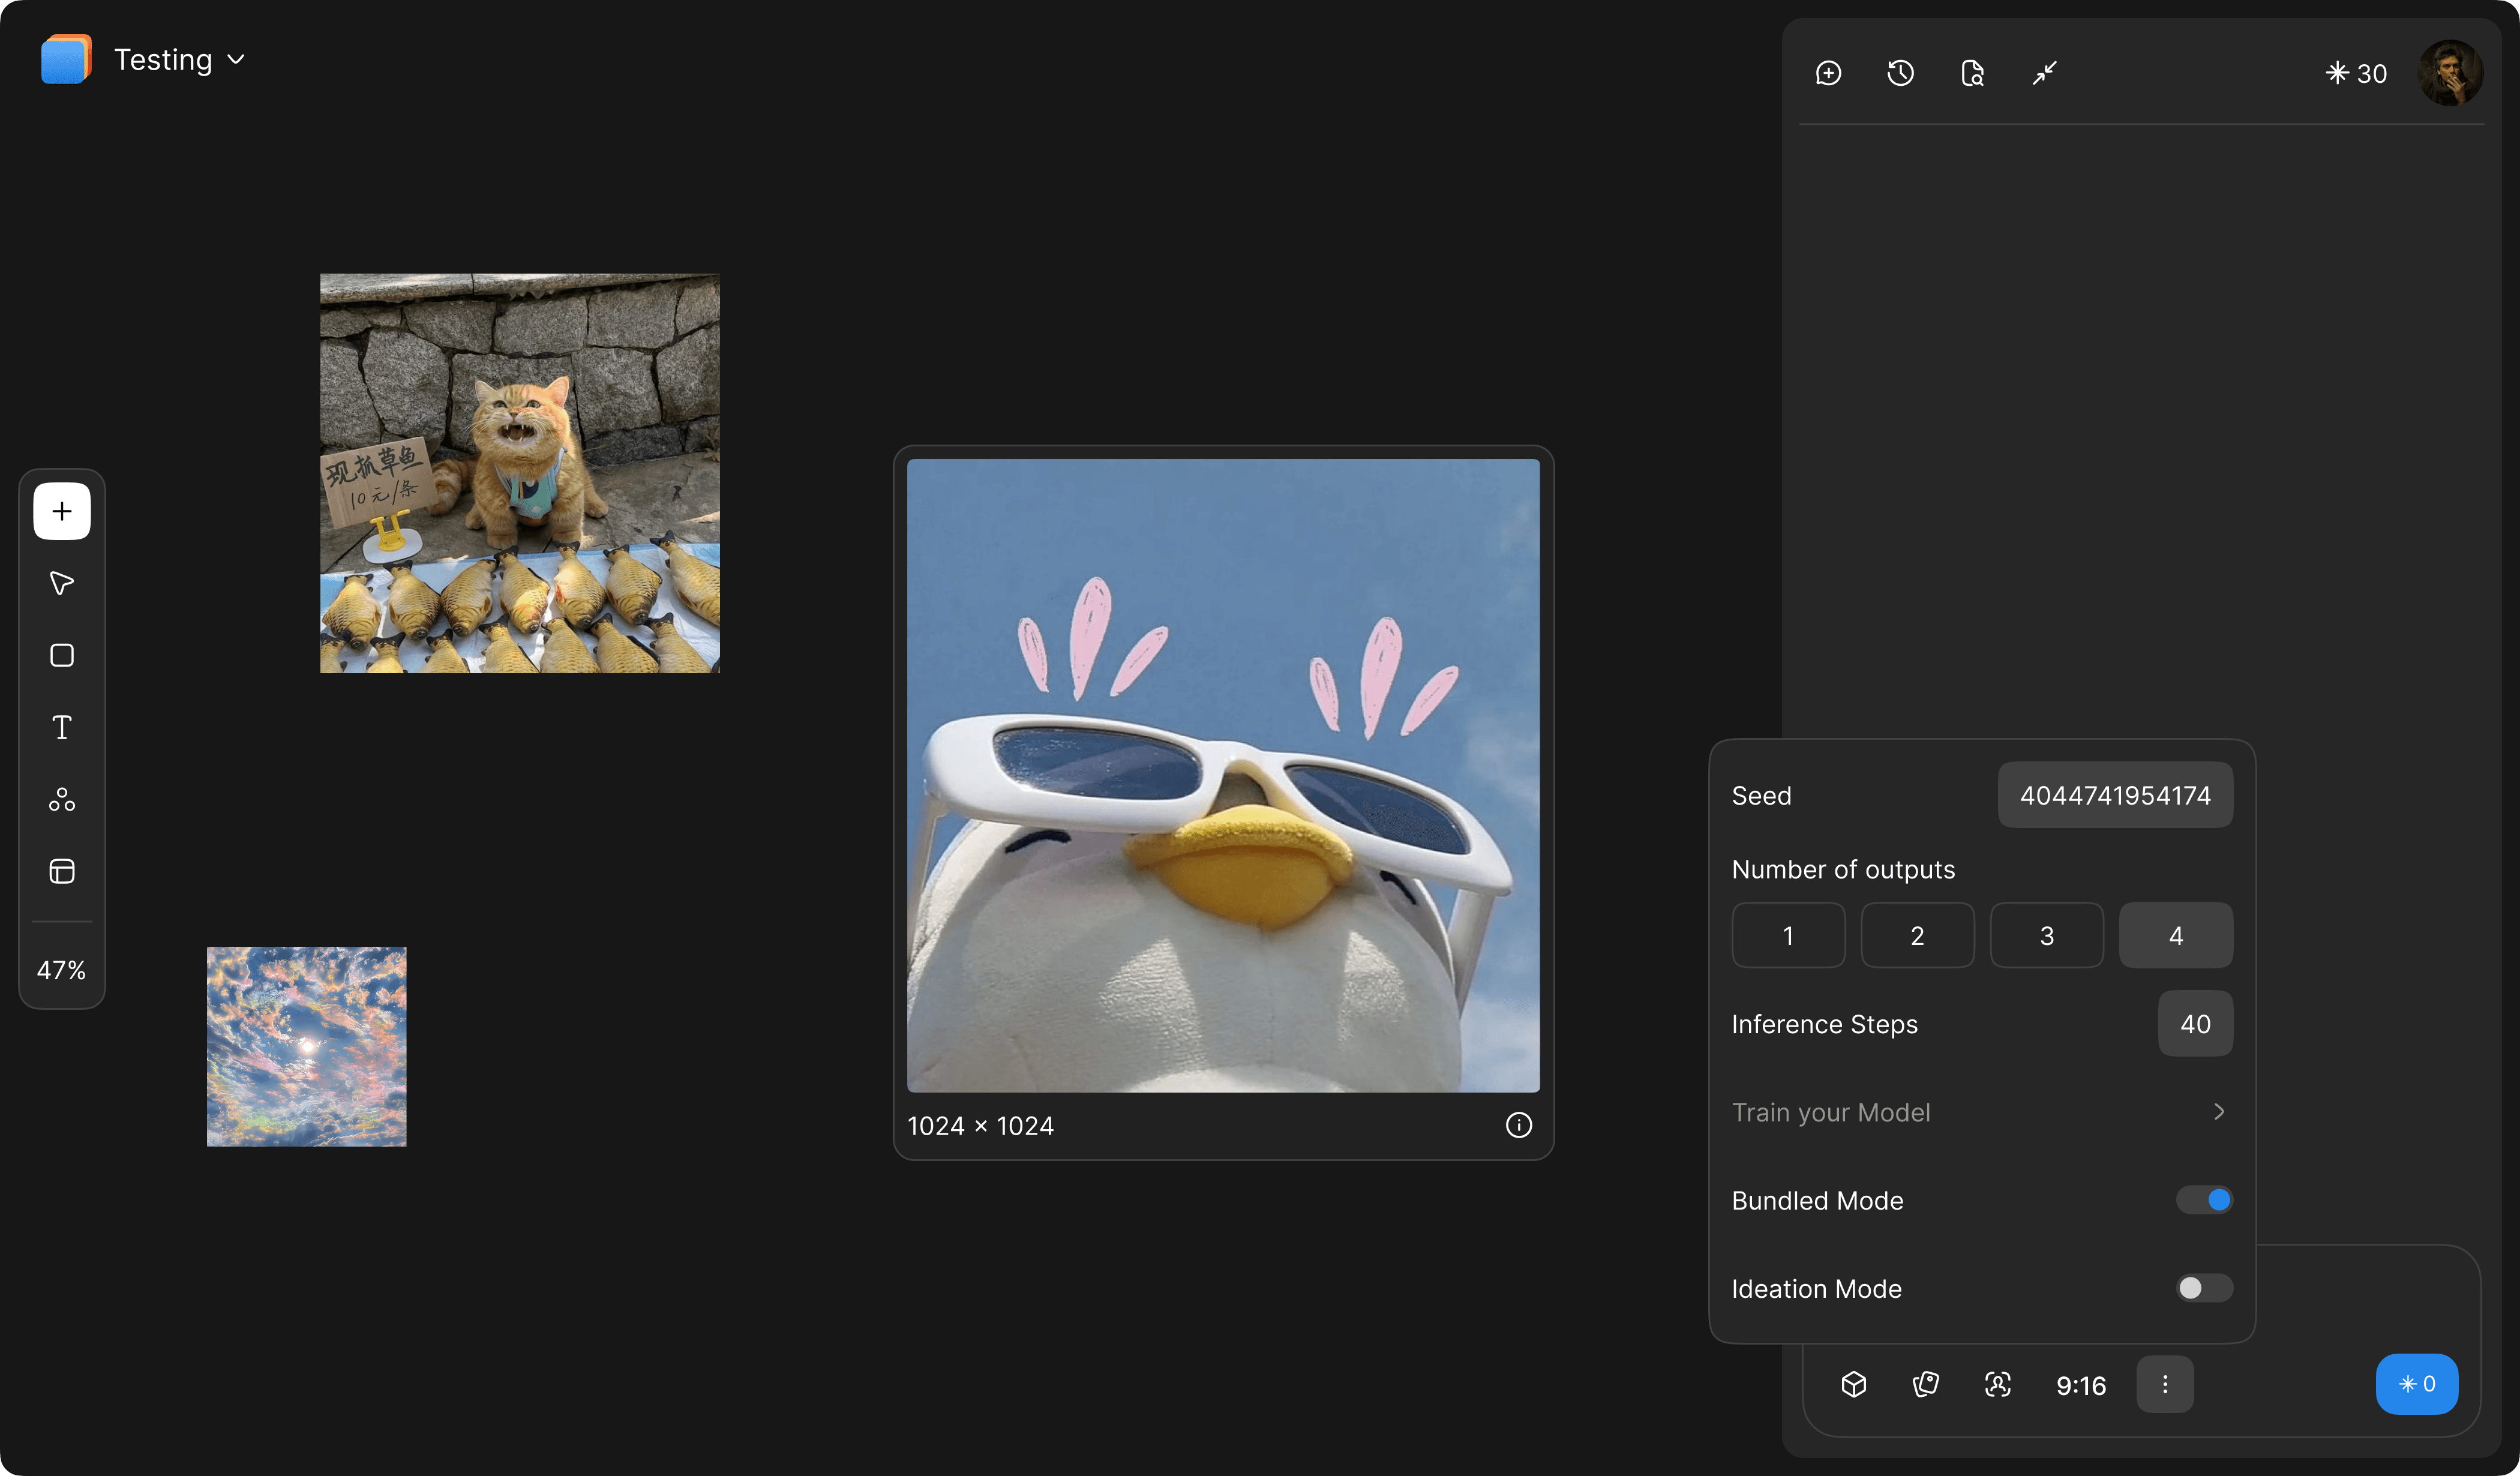Open the document search icon

pos(1972,73)
